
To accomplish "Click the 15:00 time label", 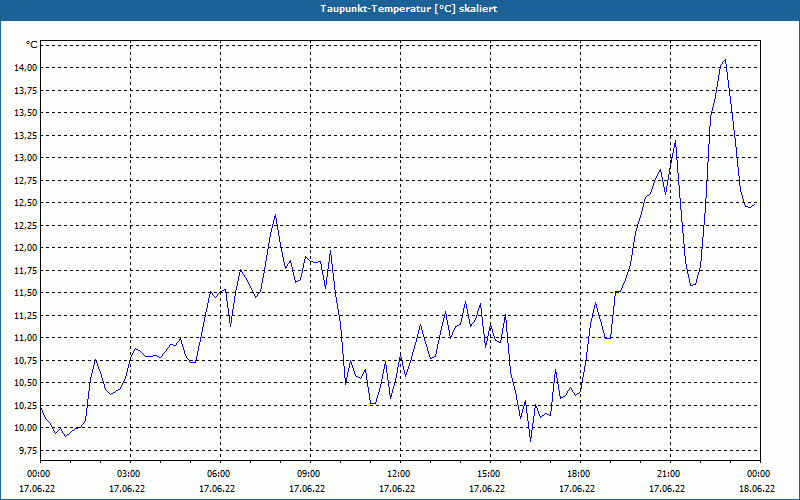I will click(490, 474).
